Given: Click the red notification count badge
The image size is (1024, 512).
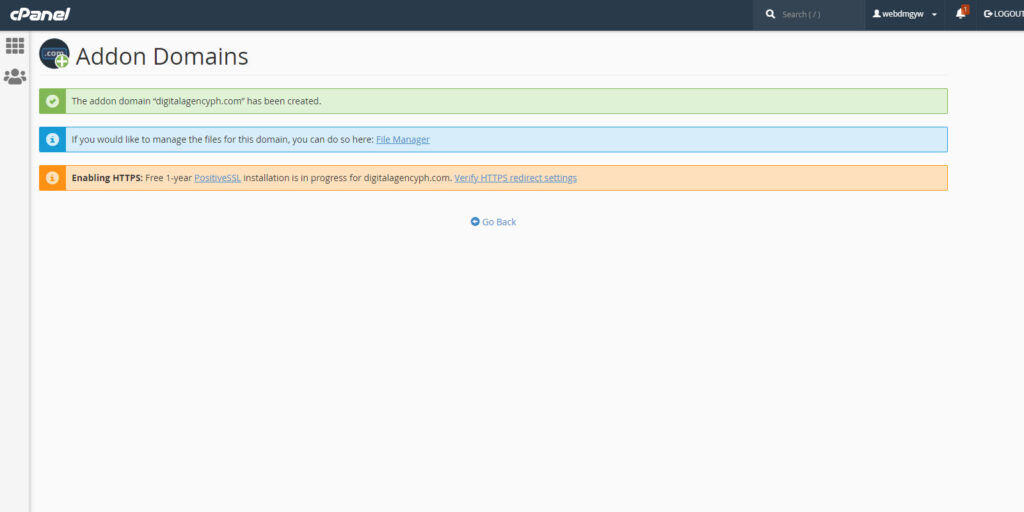Looking at the screenshot, I should [965, 10].
